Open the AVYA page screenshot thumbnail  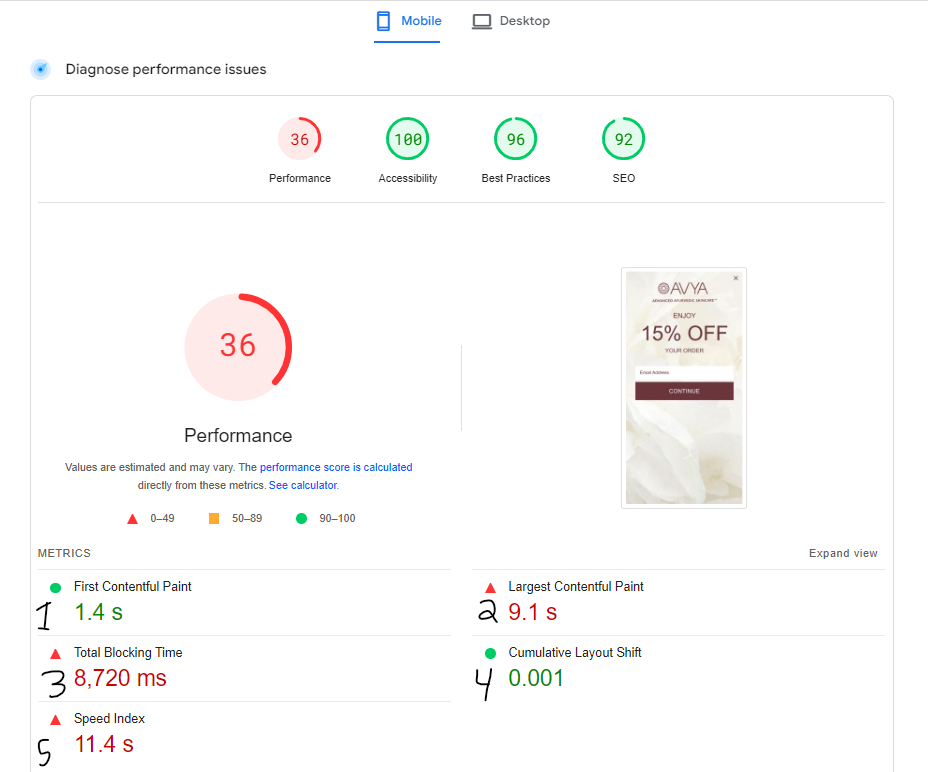point(684,388)
